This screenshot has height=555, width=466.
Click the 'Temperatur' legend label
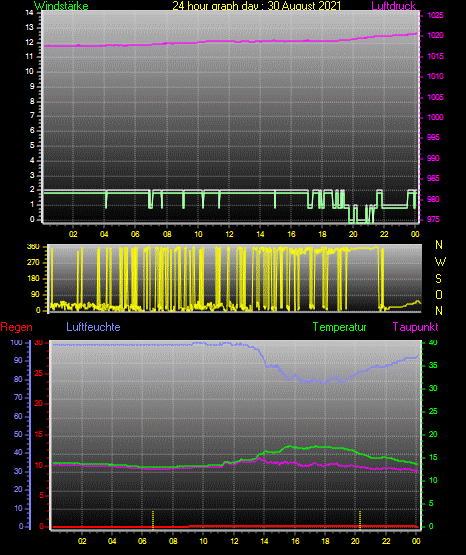click(x=339, y=327)
